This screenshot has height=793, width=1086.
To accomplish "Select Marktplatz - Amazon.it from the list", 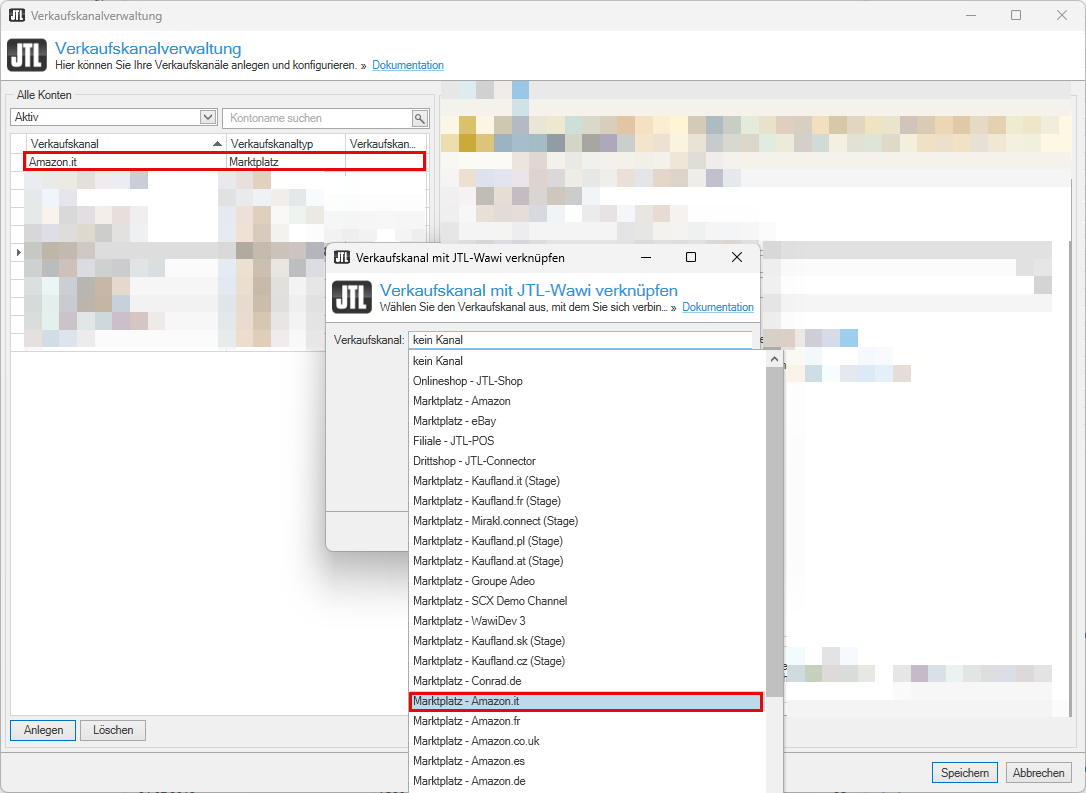I will coord(586,701).
